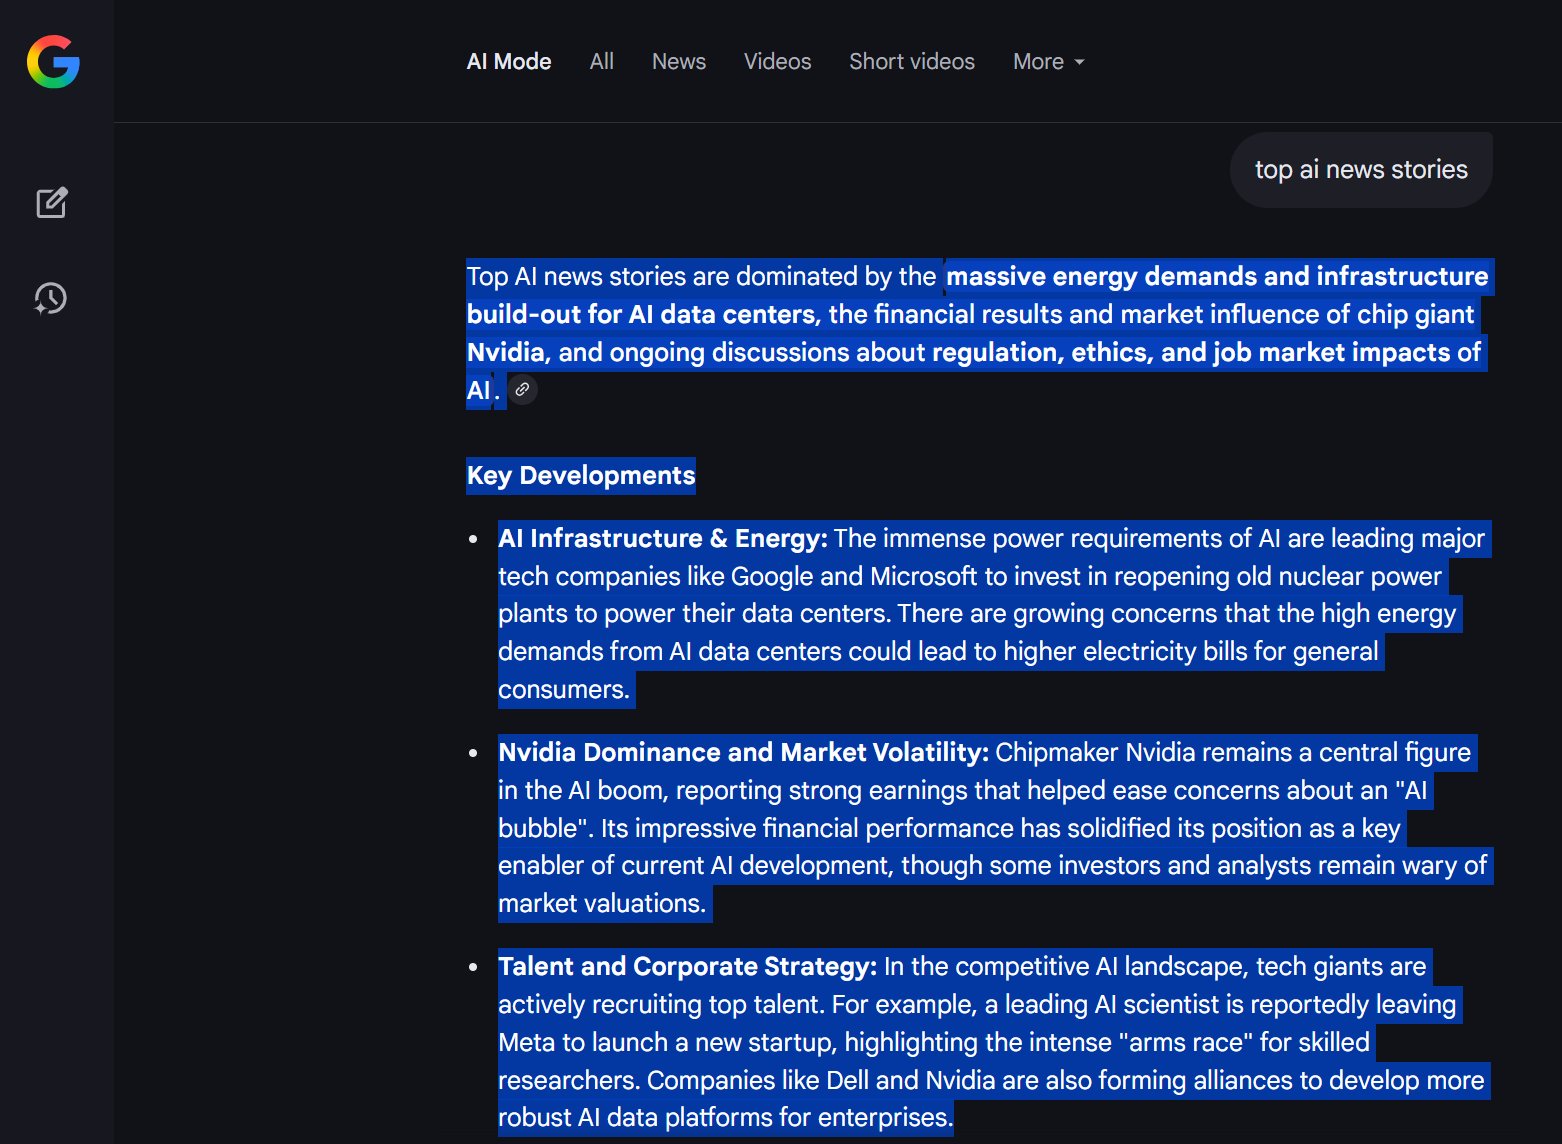Image resolution: width=1562 pixels, height=1144 pixels.
Task: Expand the More dropdown menu
Action: coord(1048,62)
